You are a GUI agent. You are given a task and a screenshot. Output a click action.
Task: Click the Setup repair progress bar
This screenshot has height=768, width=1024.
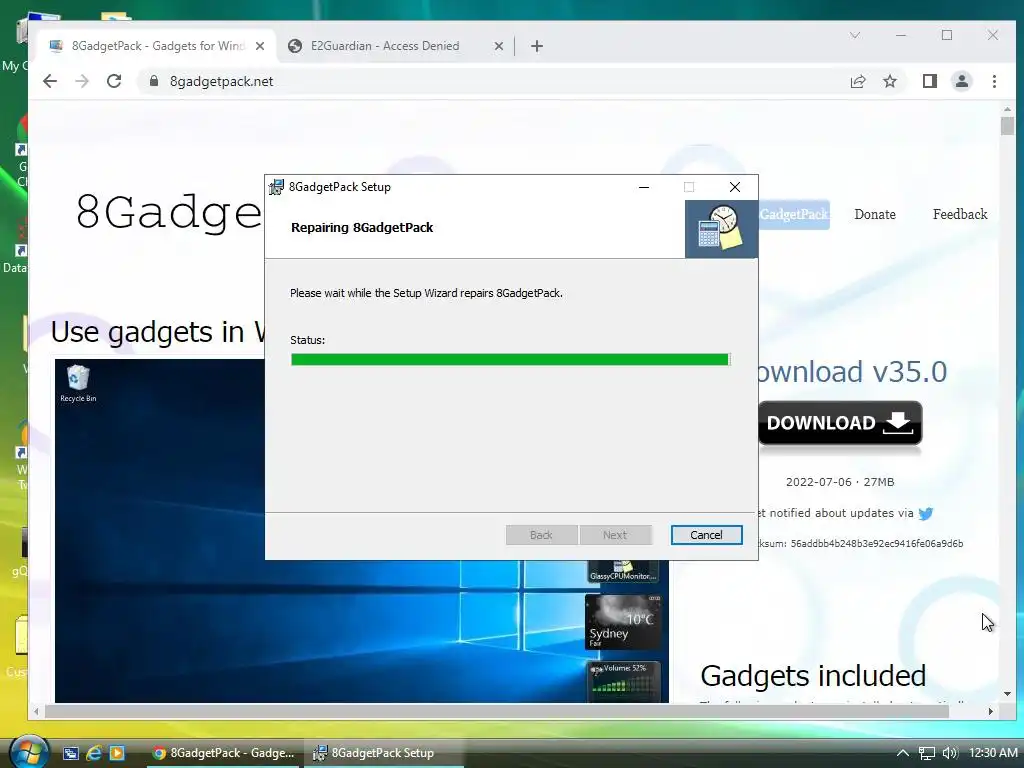coord(510,359)
